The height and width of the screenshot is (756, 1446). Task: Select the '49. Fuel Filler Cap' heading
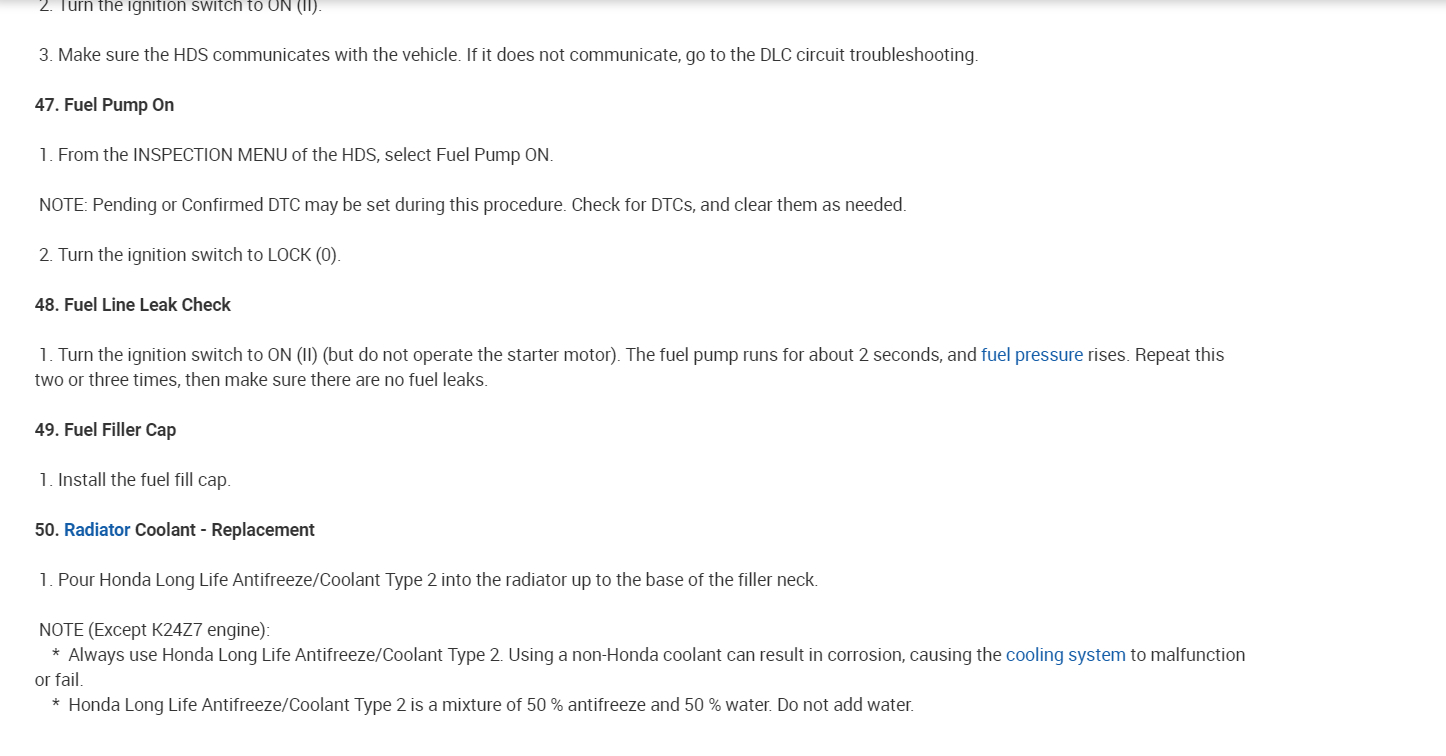[105, 430]
